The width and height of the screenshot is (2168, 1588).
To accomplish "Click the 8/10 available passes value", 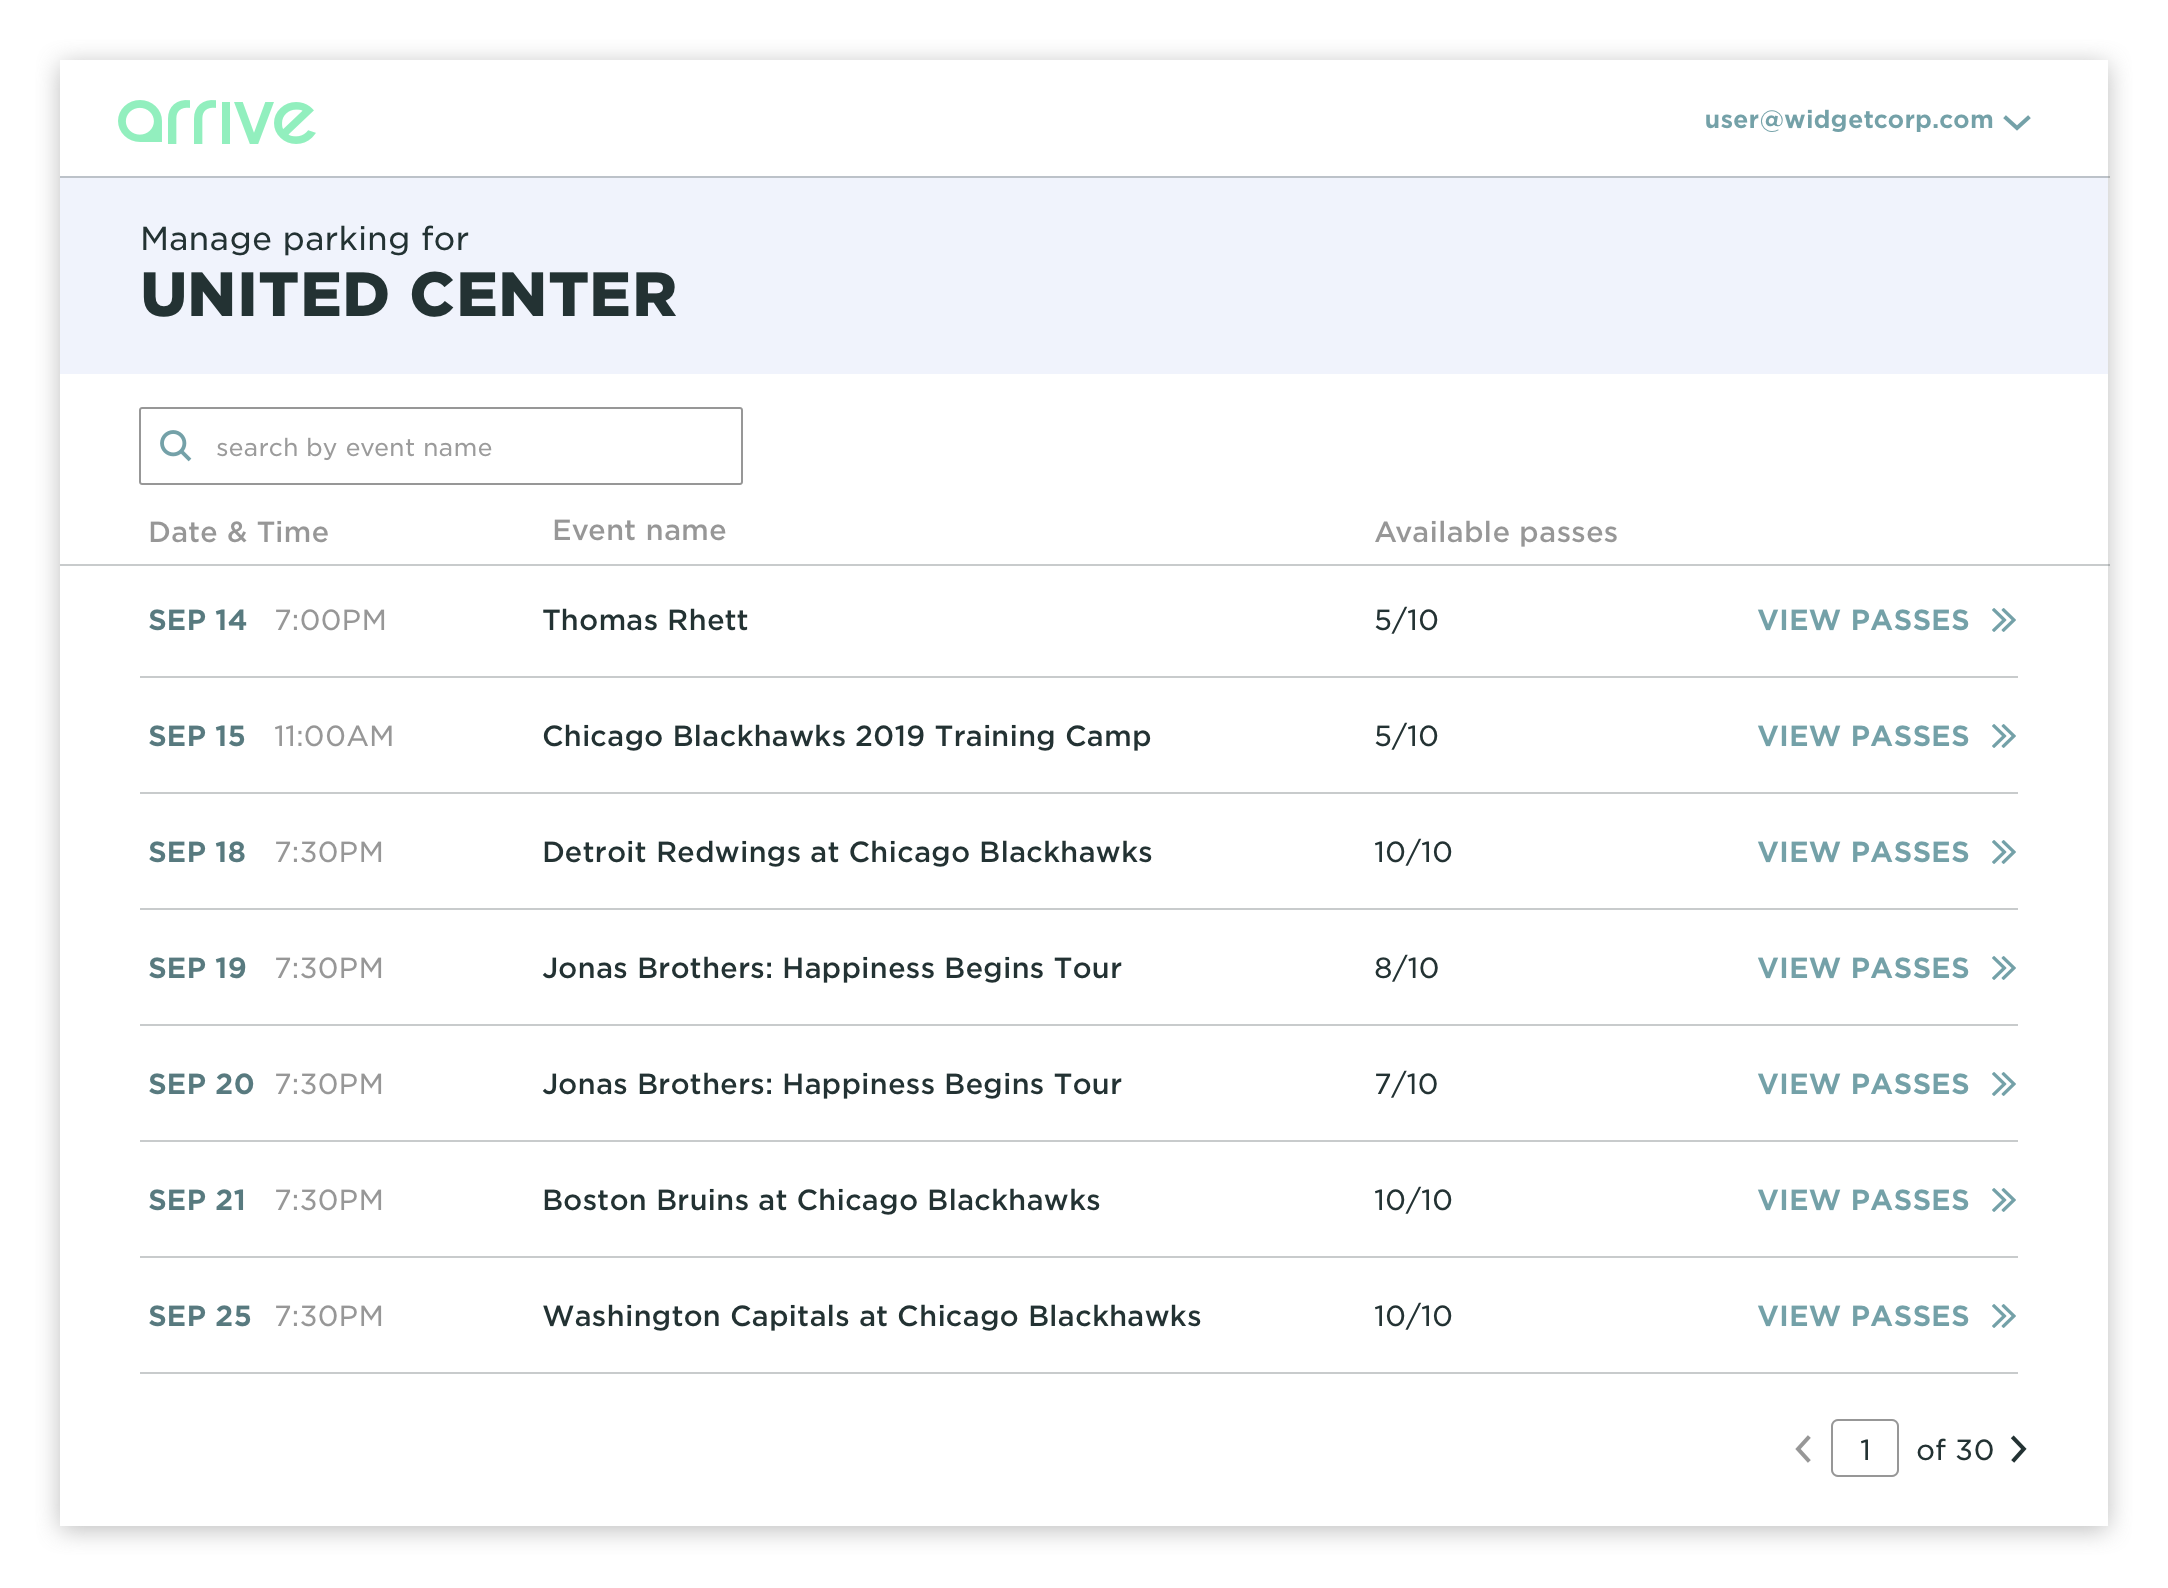I will (x=1406, y=968).
